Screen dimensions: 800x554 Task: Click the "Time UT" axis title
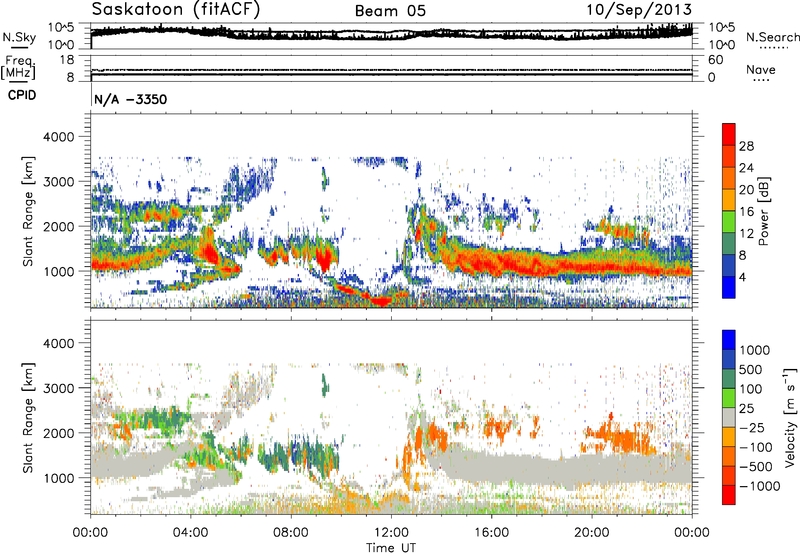(x=391, y=548)
